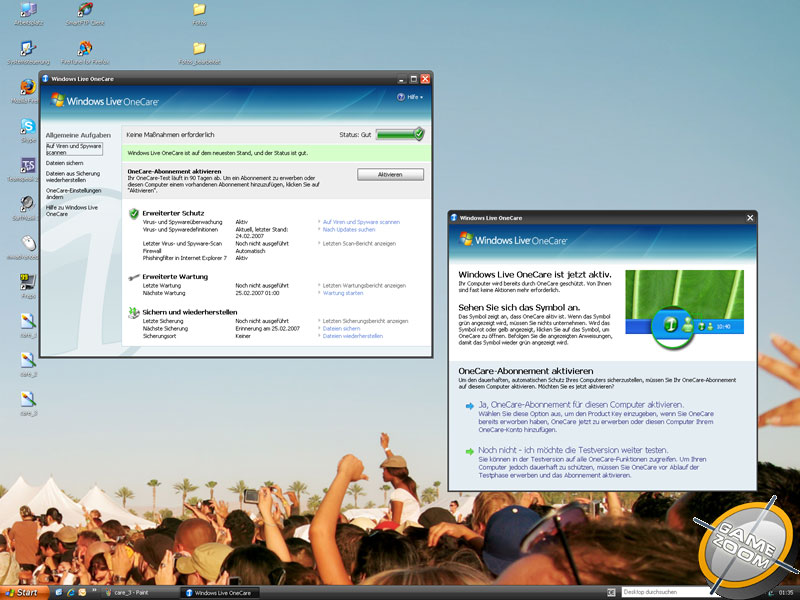Image resolution: width=800 pixels, height=600 pixels.
Task: Click the OneCare icon in main window title bar
Action: (x=45, y=79)
